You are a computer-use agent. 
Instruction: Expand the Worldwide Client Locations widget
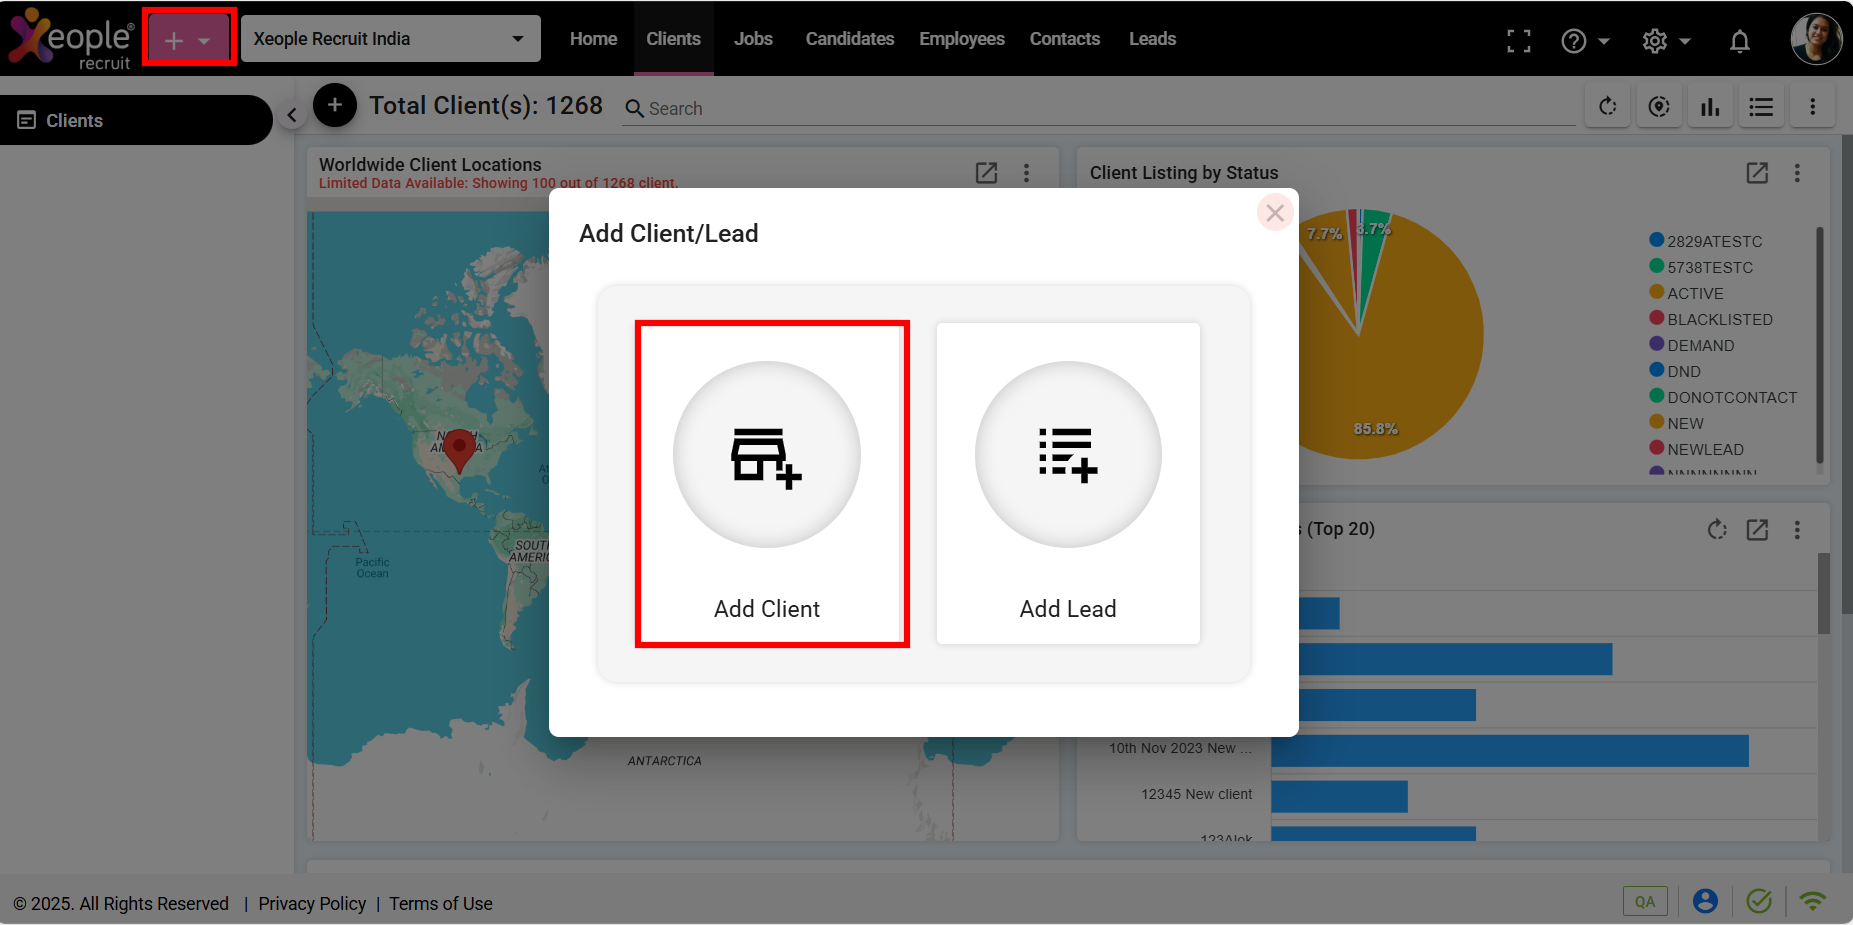[x=986, y=173]
